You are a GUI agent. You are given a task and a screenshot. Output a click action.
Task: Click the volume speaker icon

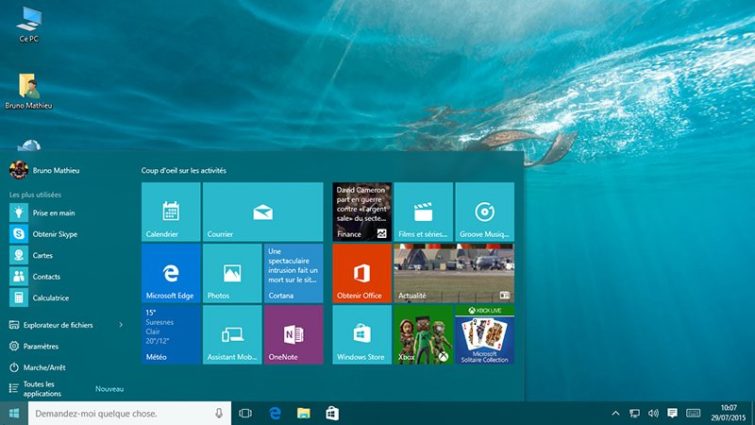point(653,413)
